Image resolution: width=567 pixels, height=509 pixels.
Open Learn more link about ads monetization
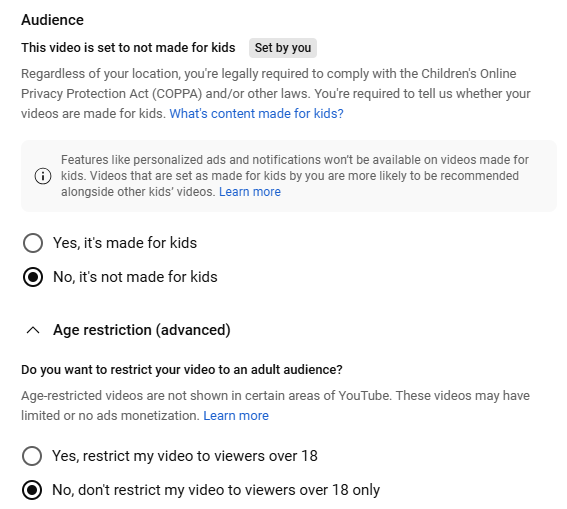(x=236, y=416)
